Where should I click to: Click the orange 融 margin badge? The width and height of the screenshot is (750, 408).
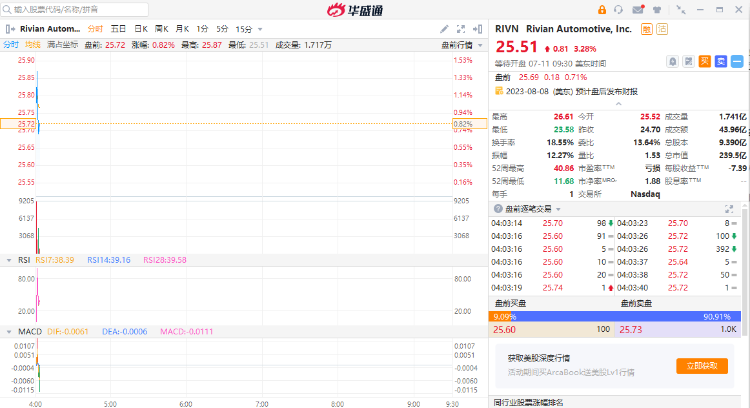pos(647,29)
